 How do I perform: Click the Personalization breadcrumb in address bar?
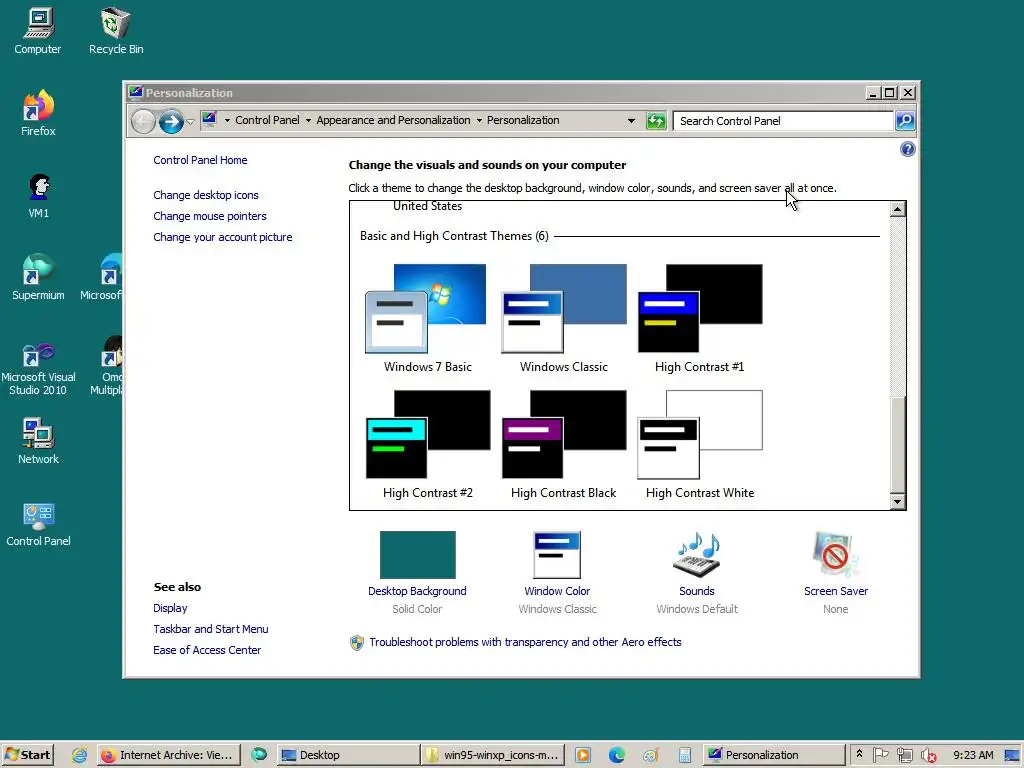(x=523, y=121)
